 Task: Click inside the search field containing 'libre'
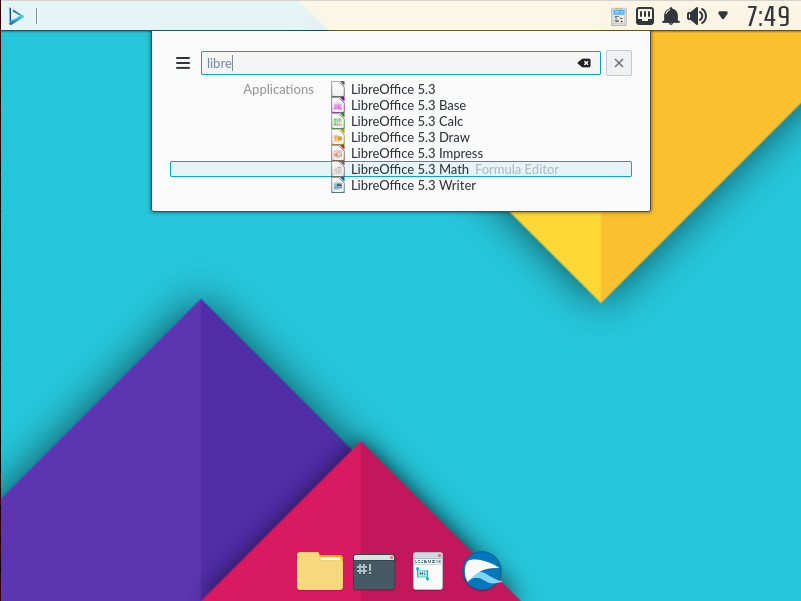[x=390, y=63]
